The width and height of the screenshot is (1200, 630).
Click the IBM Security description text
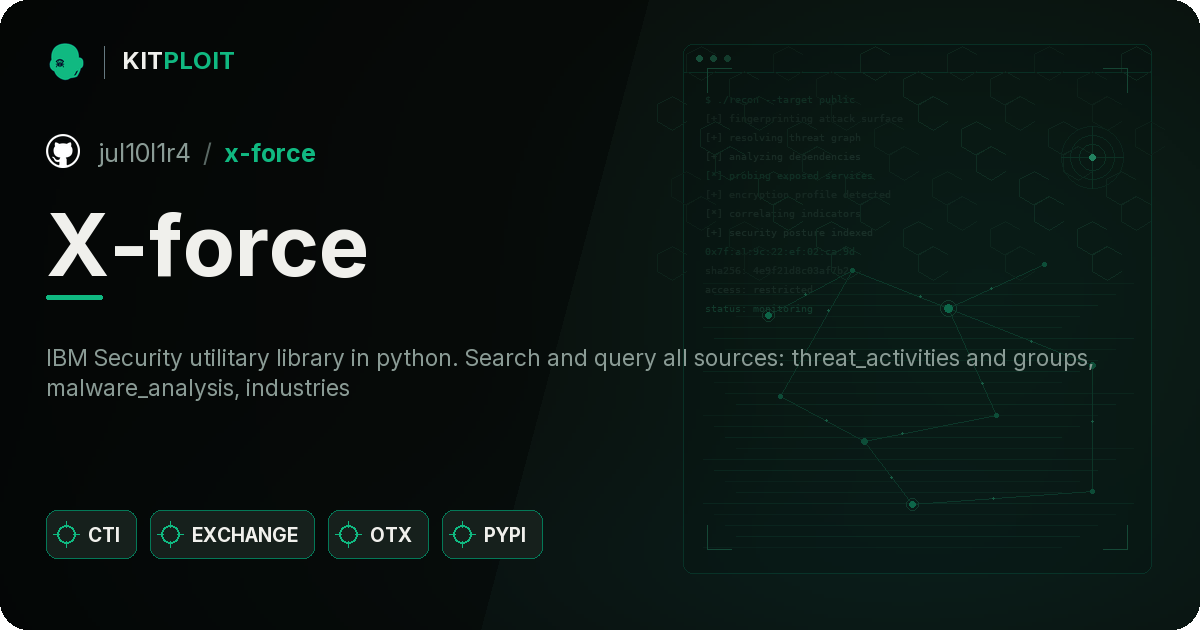tap(570, 373)
